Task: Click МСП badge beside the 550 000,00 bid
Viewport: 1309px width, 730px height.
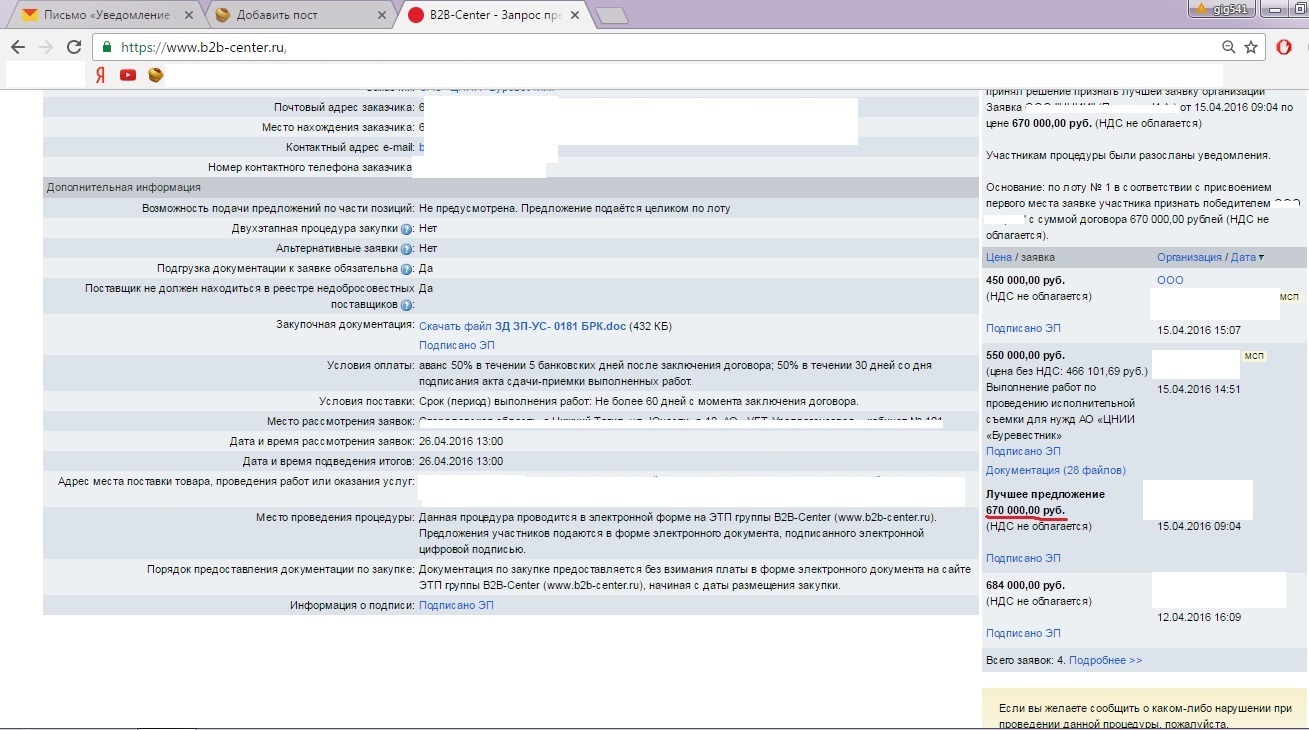Action: pos(1254,355)
